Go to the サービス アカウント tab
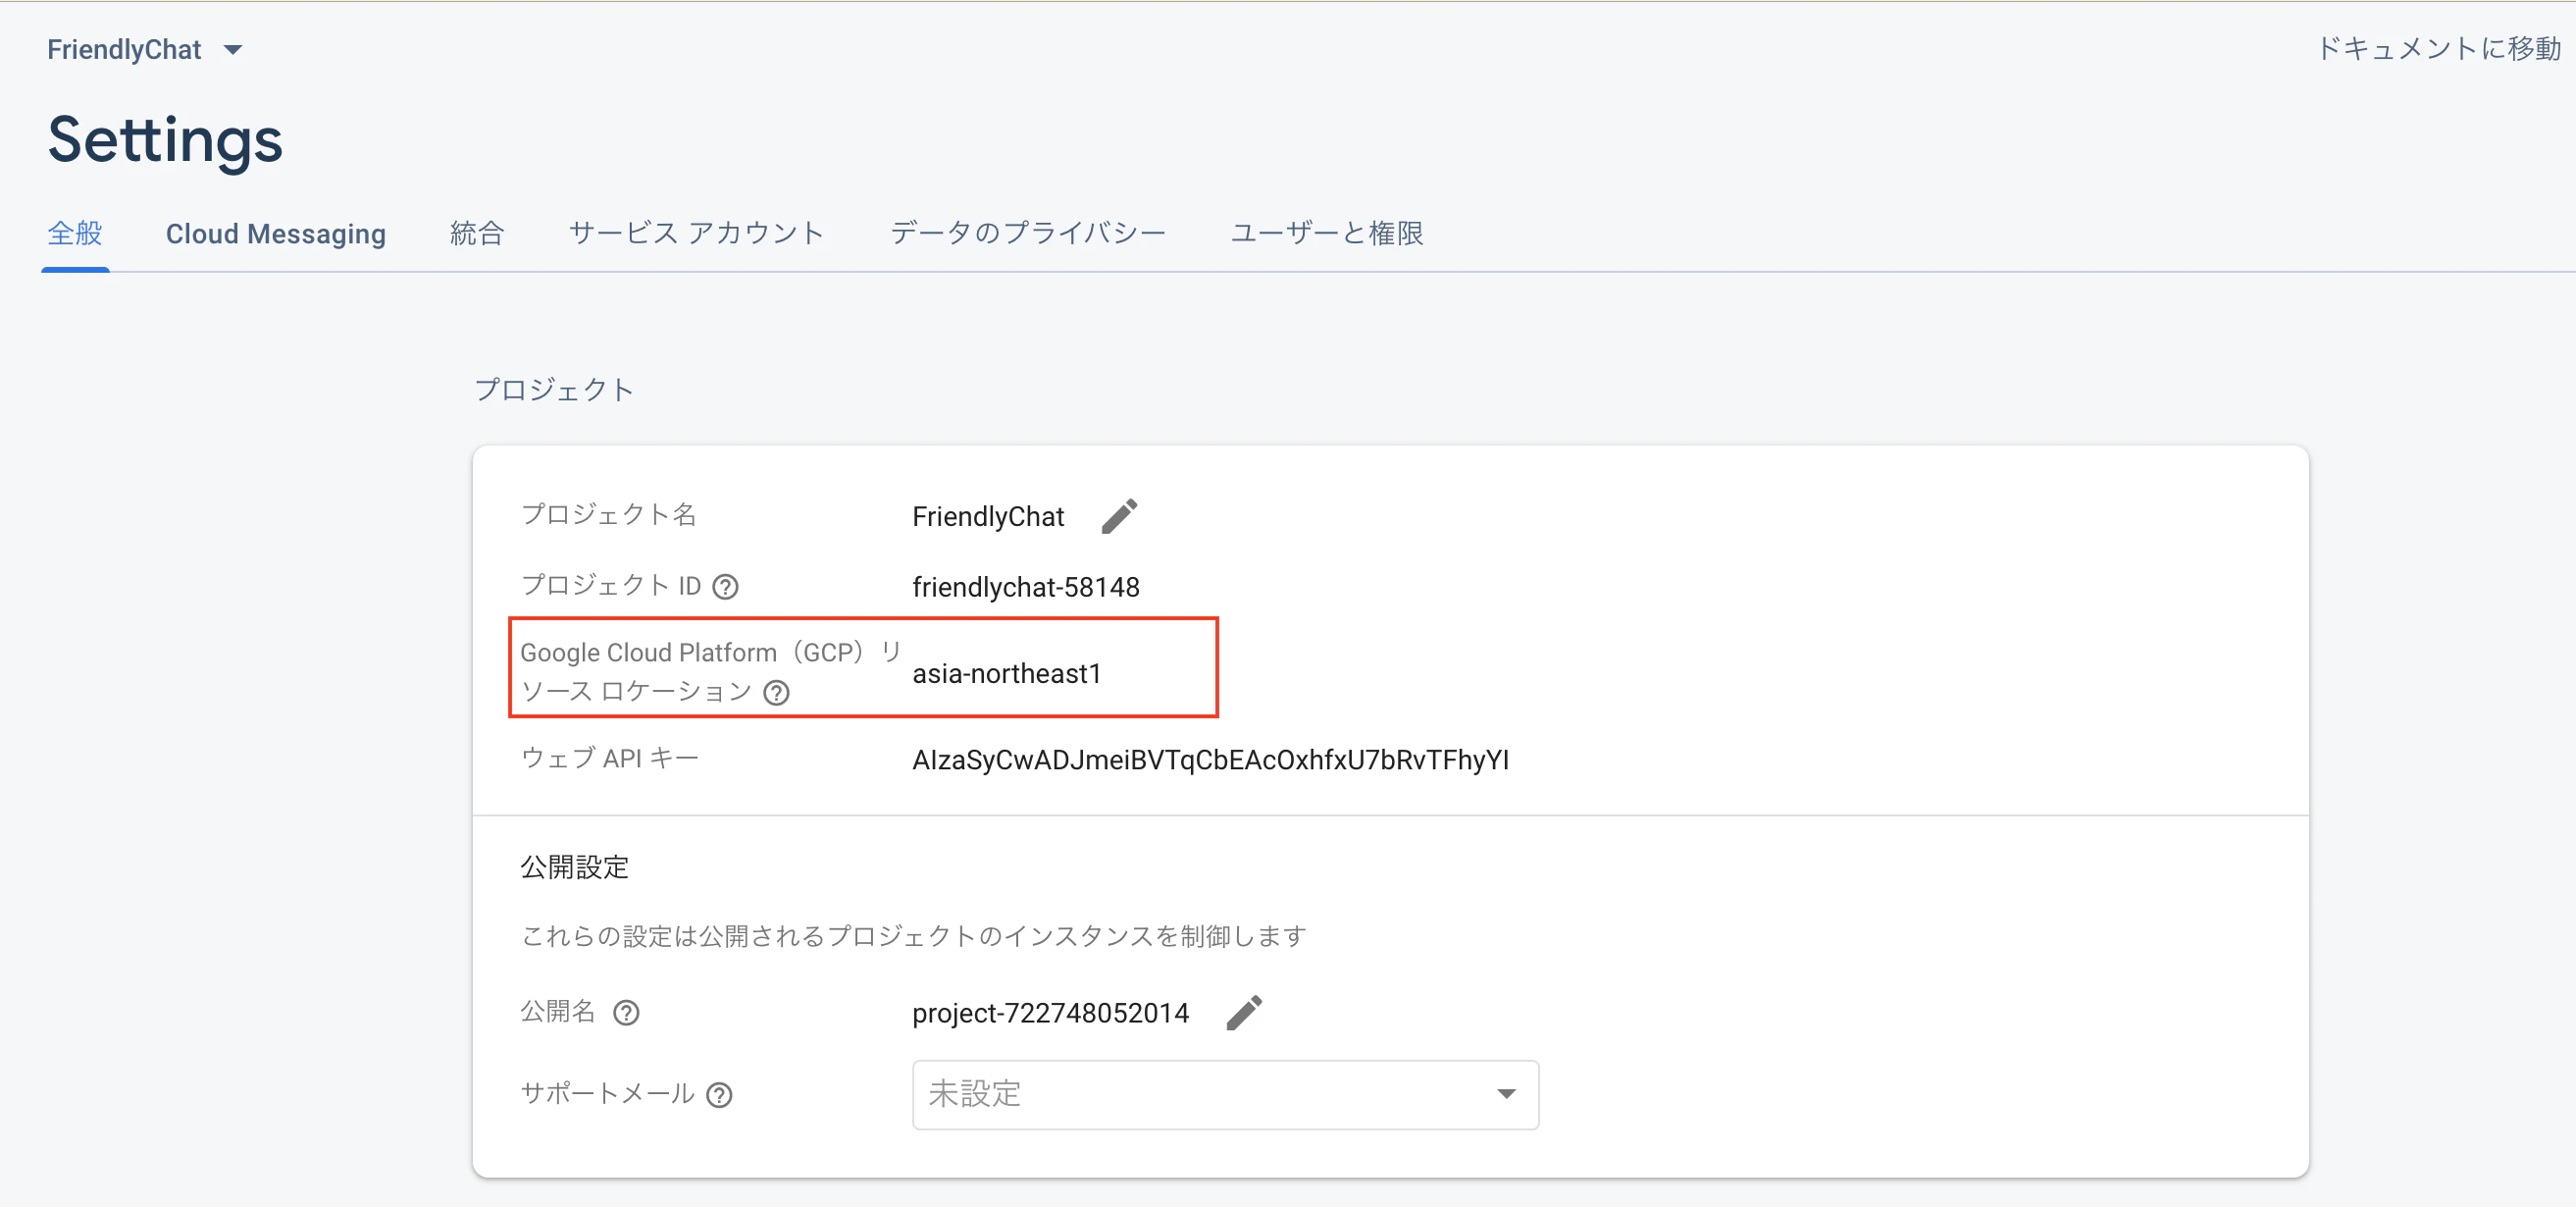Image resolution: width=2576 pixels, height=1207 pixels. 697,233
